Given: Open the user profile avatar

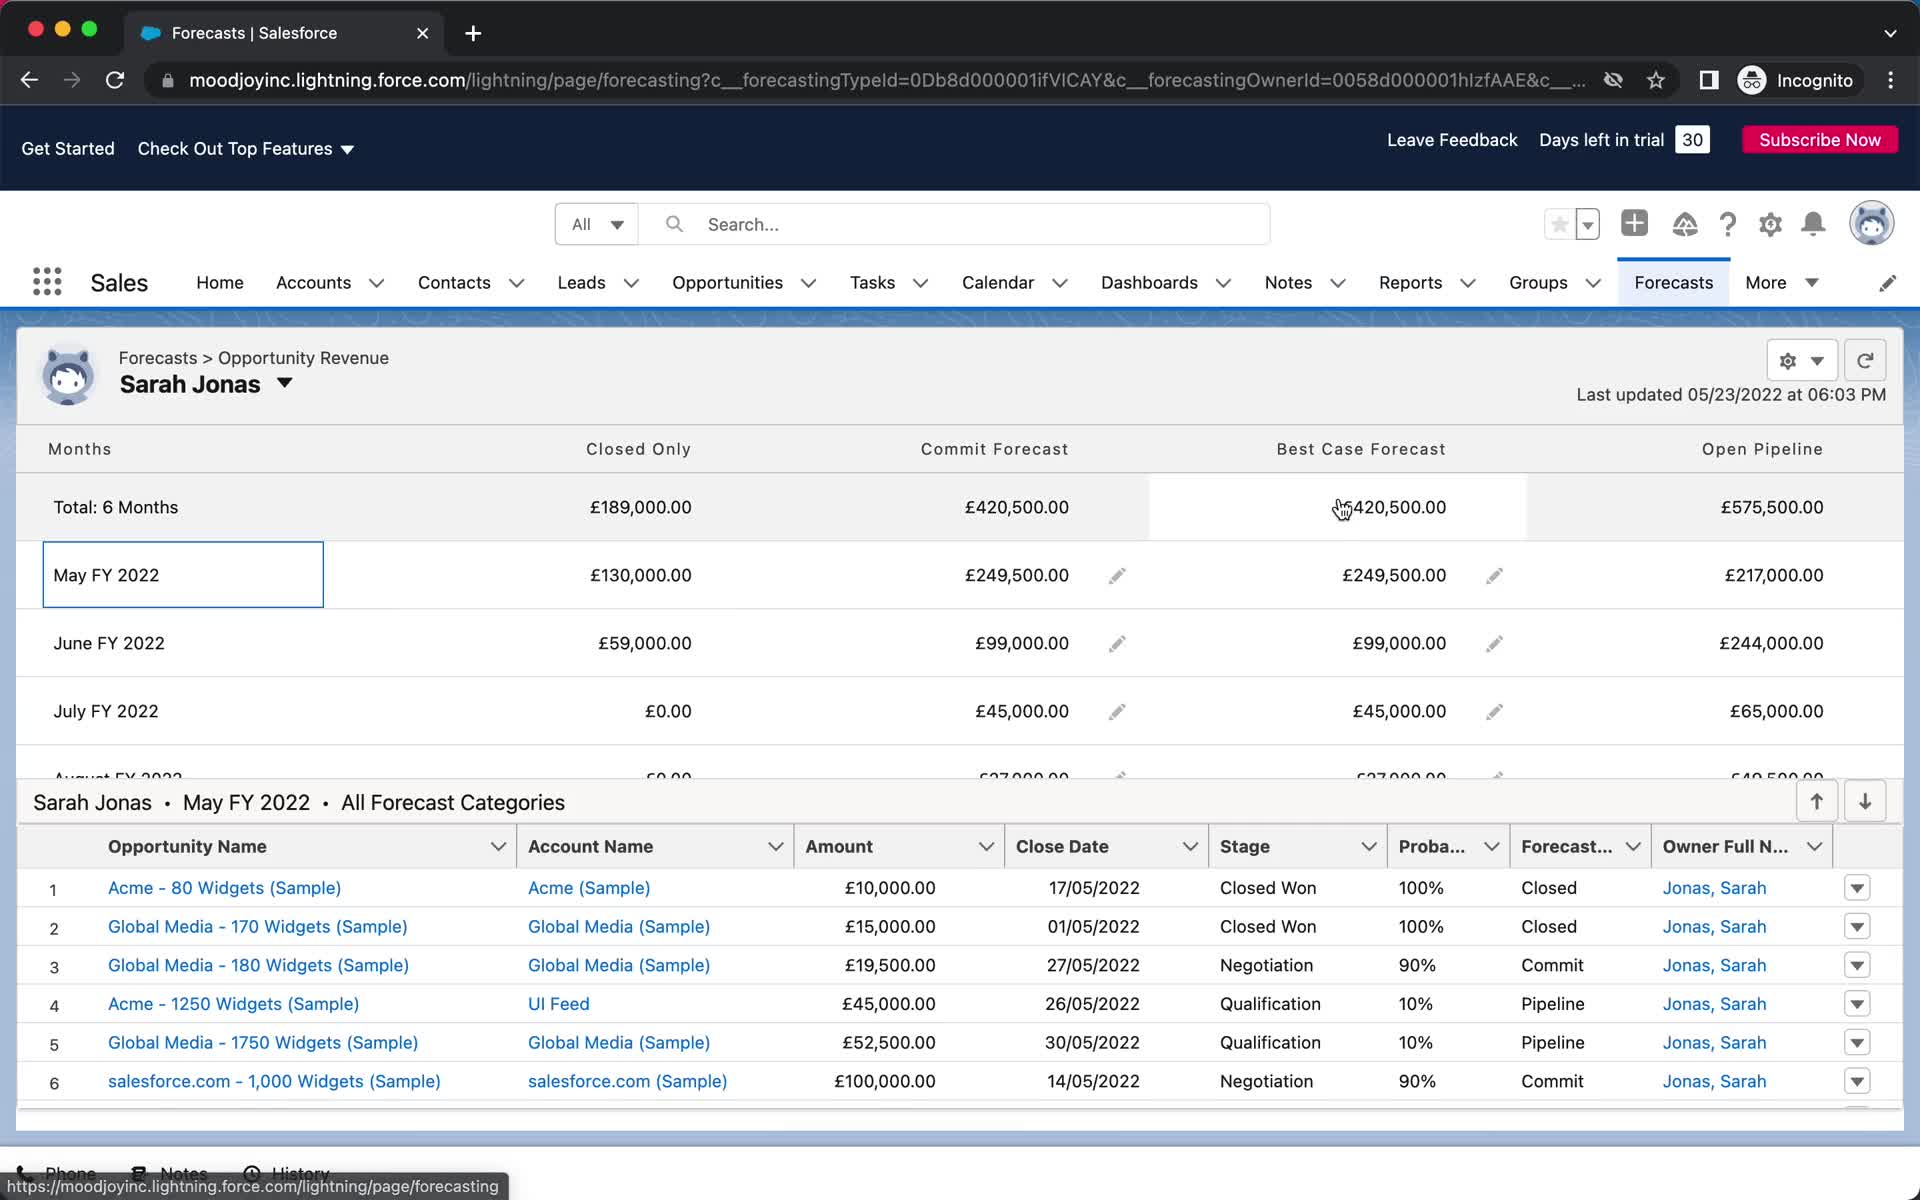Looking at the screenshot, I should [1871, 223].
